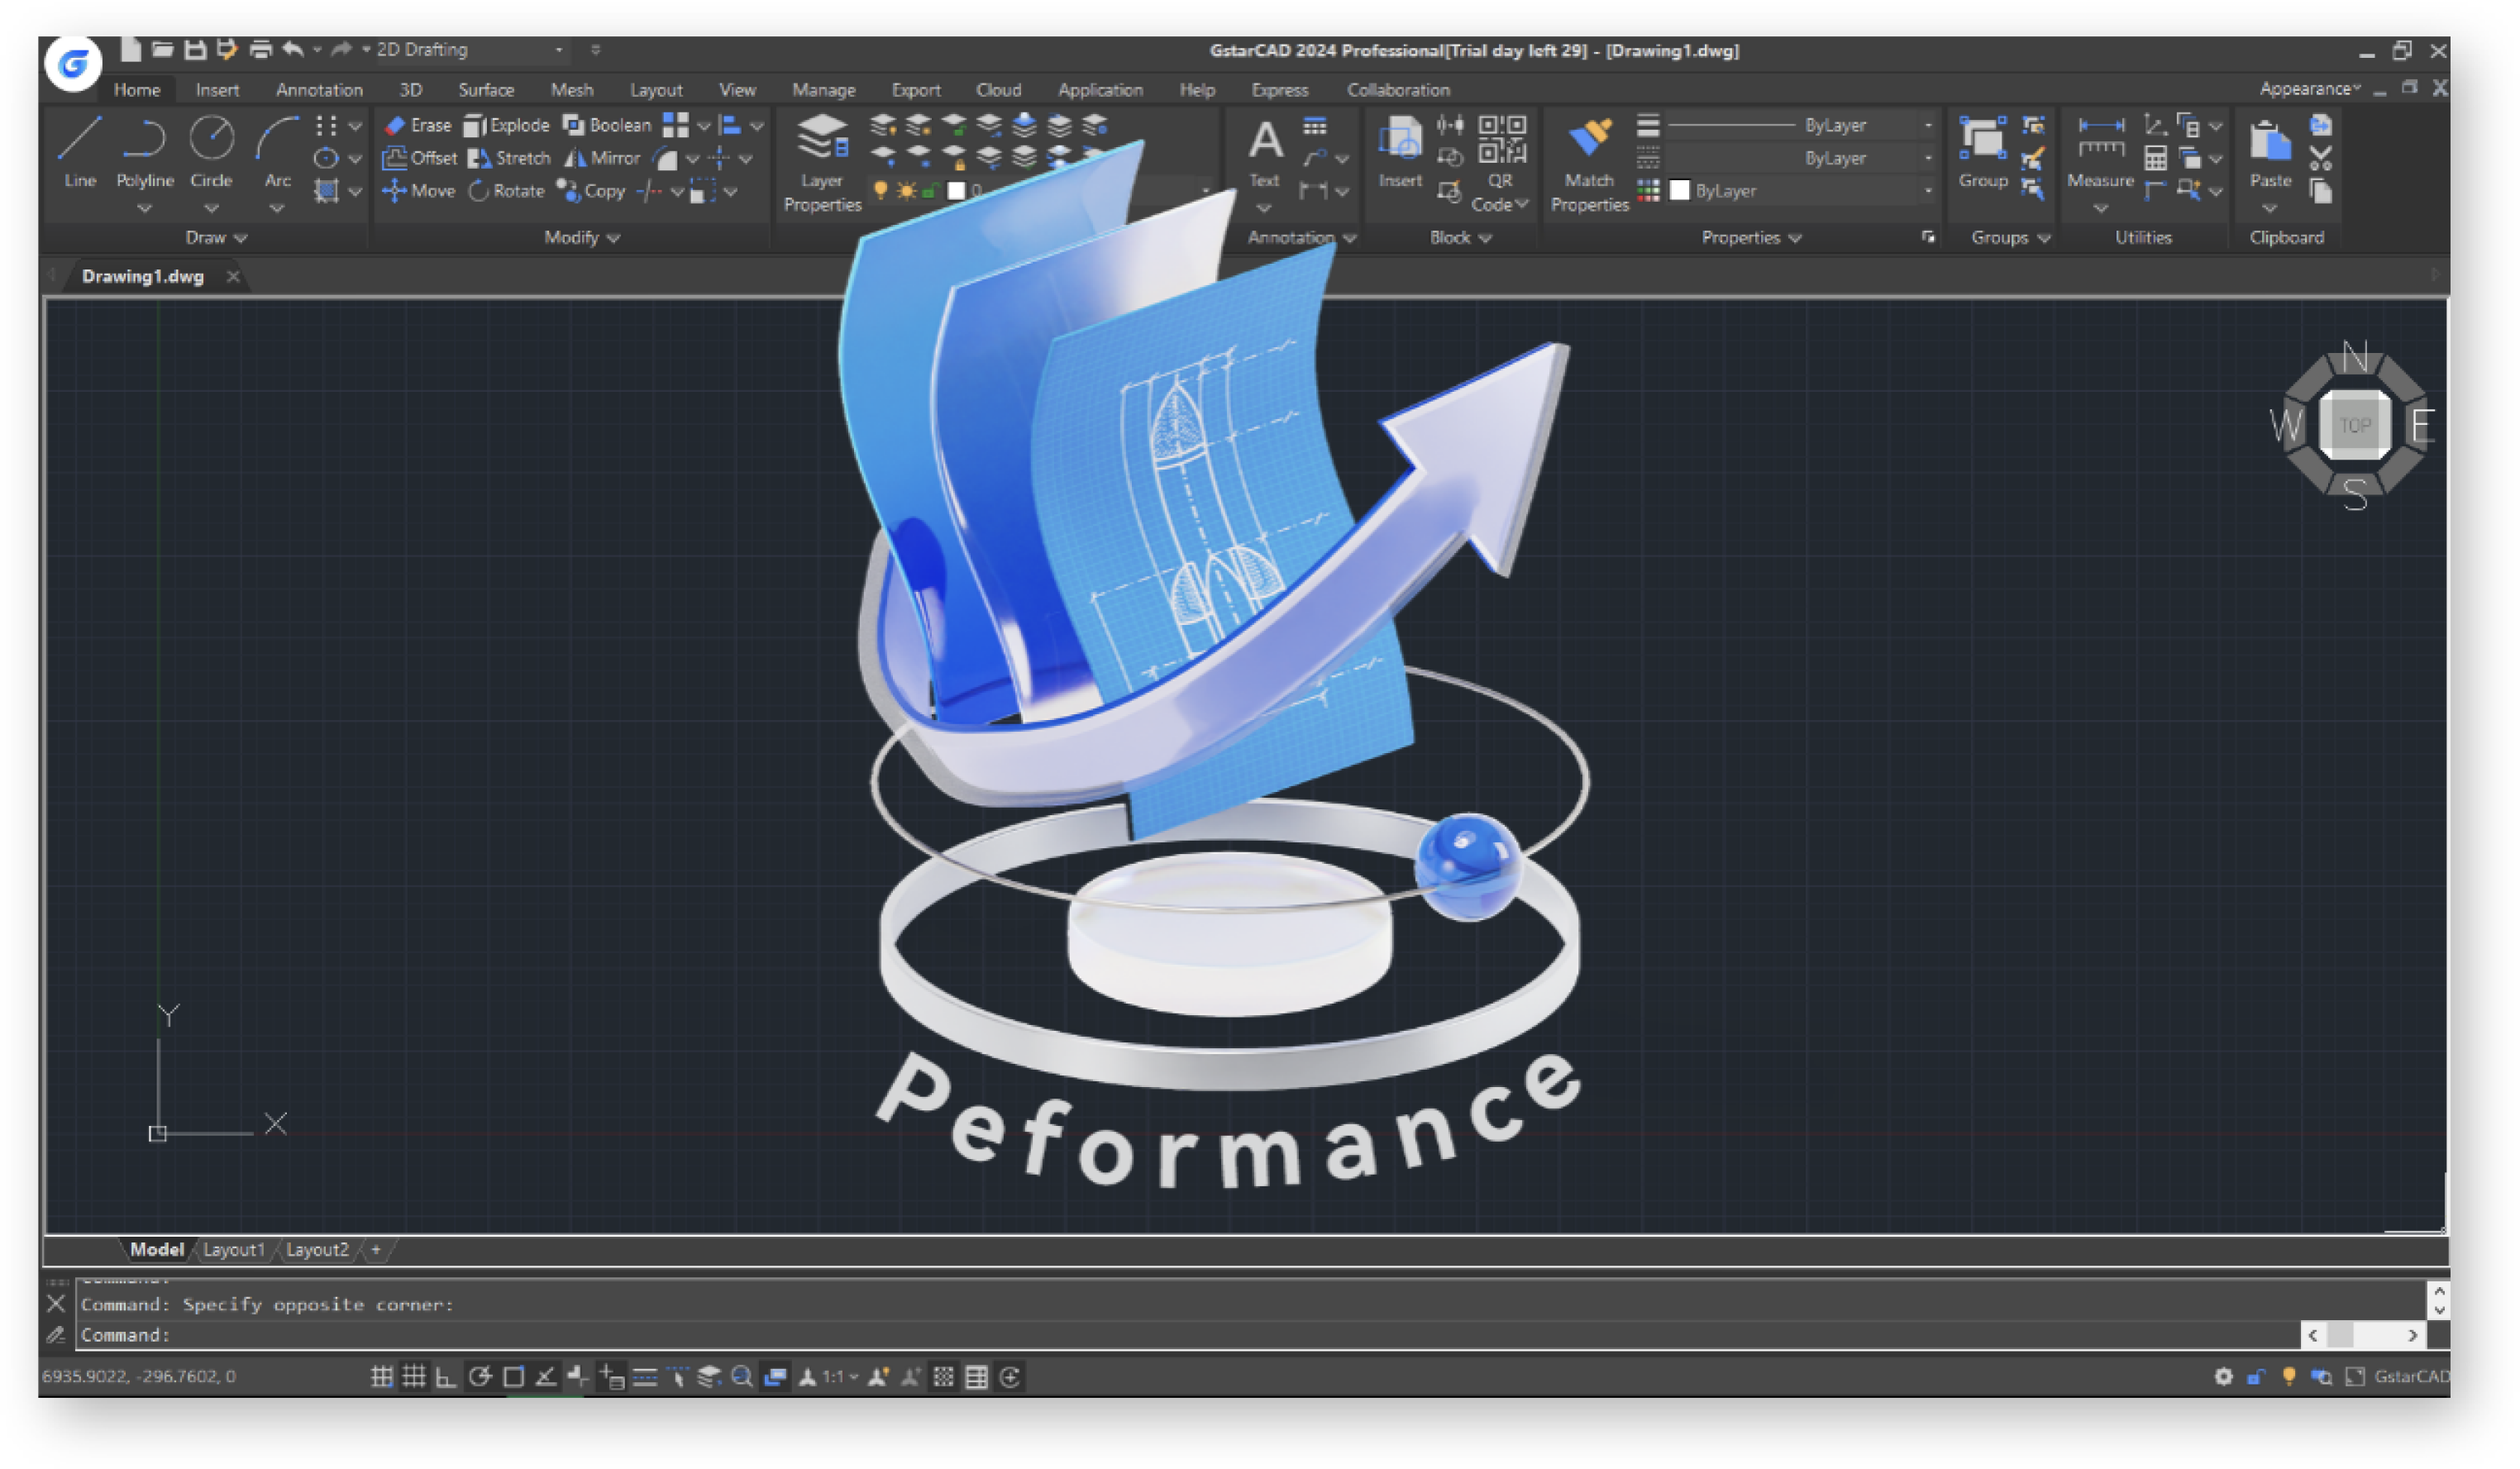Image resolution: width=2520 pixels, height=1469 pixels.
Task: Click the N compass direction on view cube
Action: [2354, 356]
